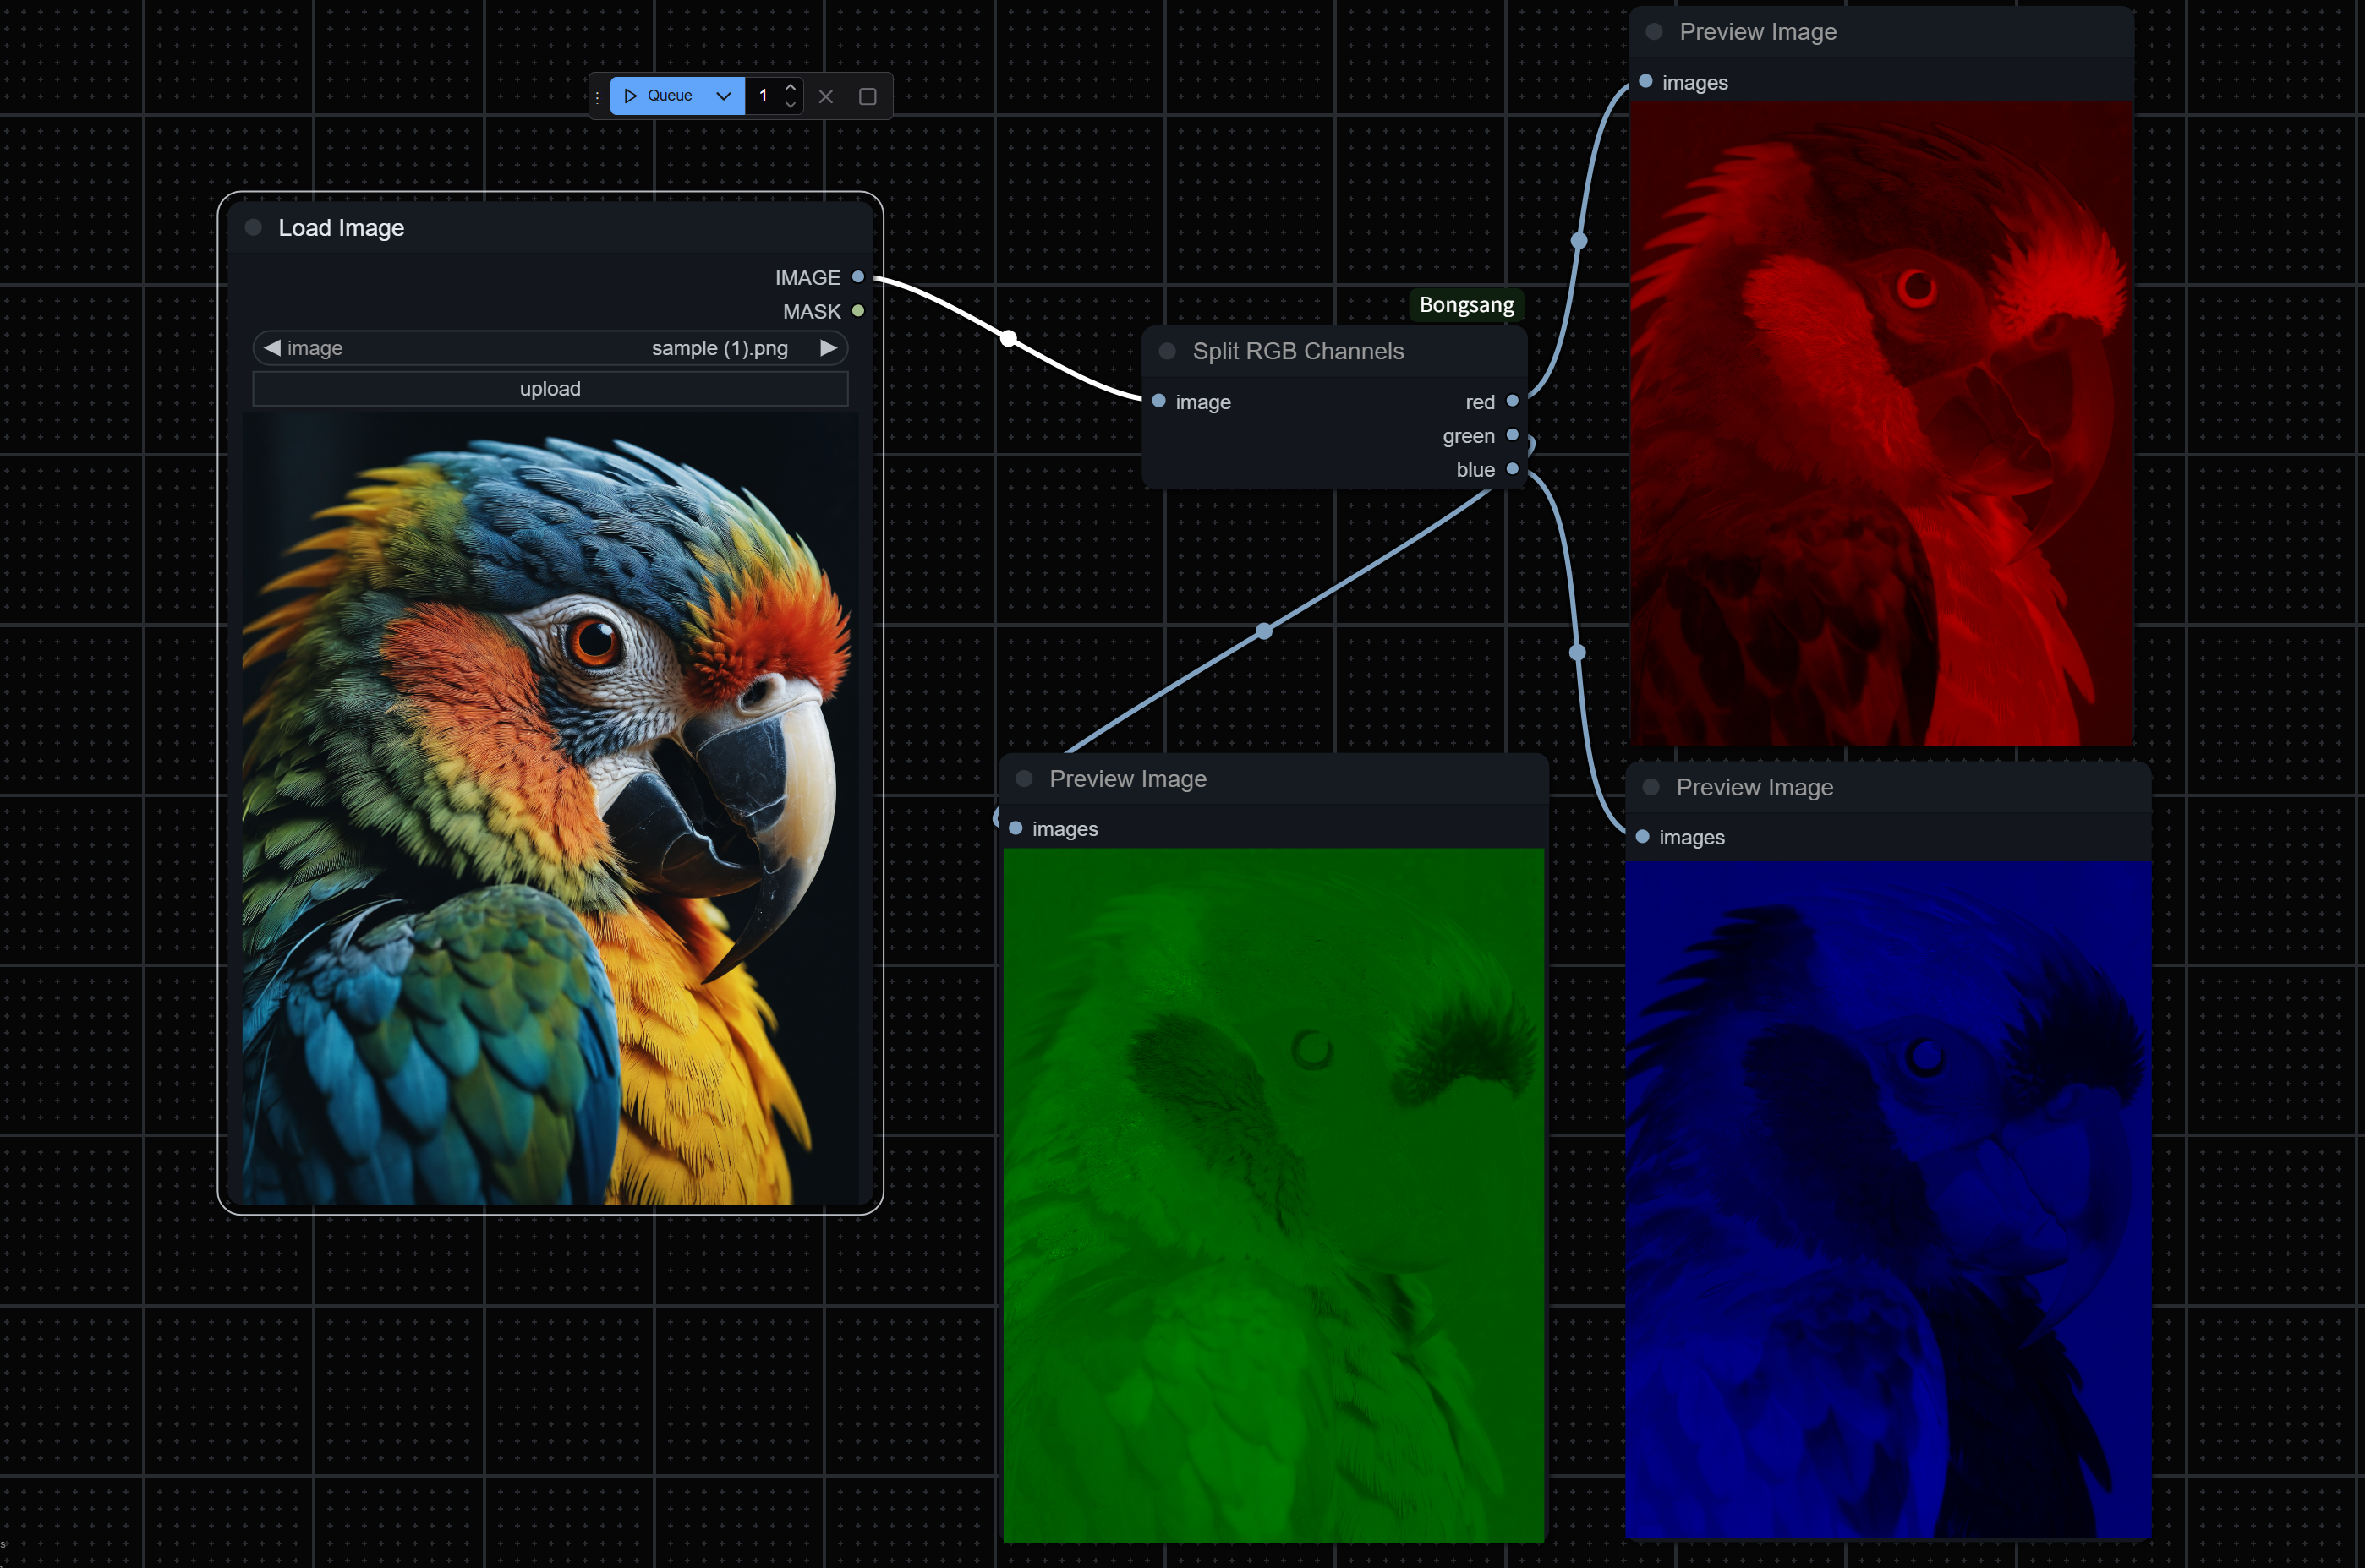Click the MASK output socket
Screen dimensions: 2365x1568
[858, 311]
